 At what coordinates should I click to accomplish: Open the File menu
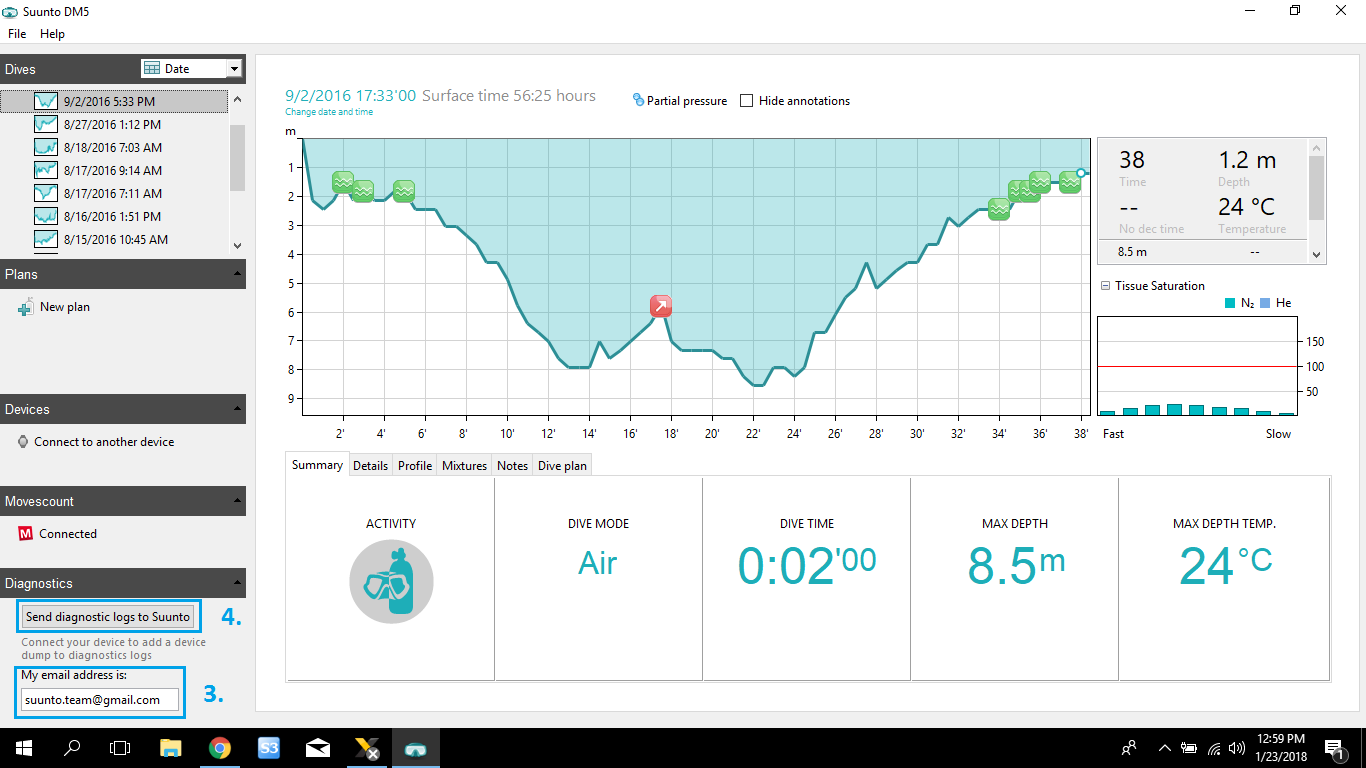click(17, 33)
